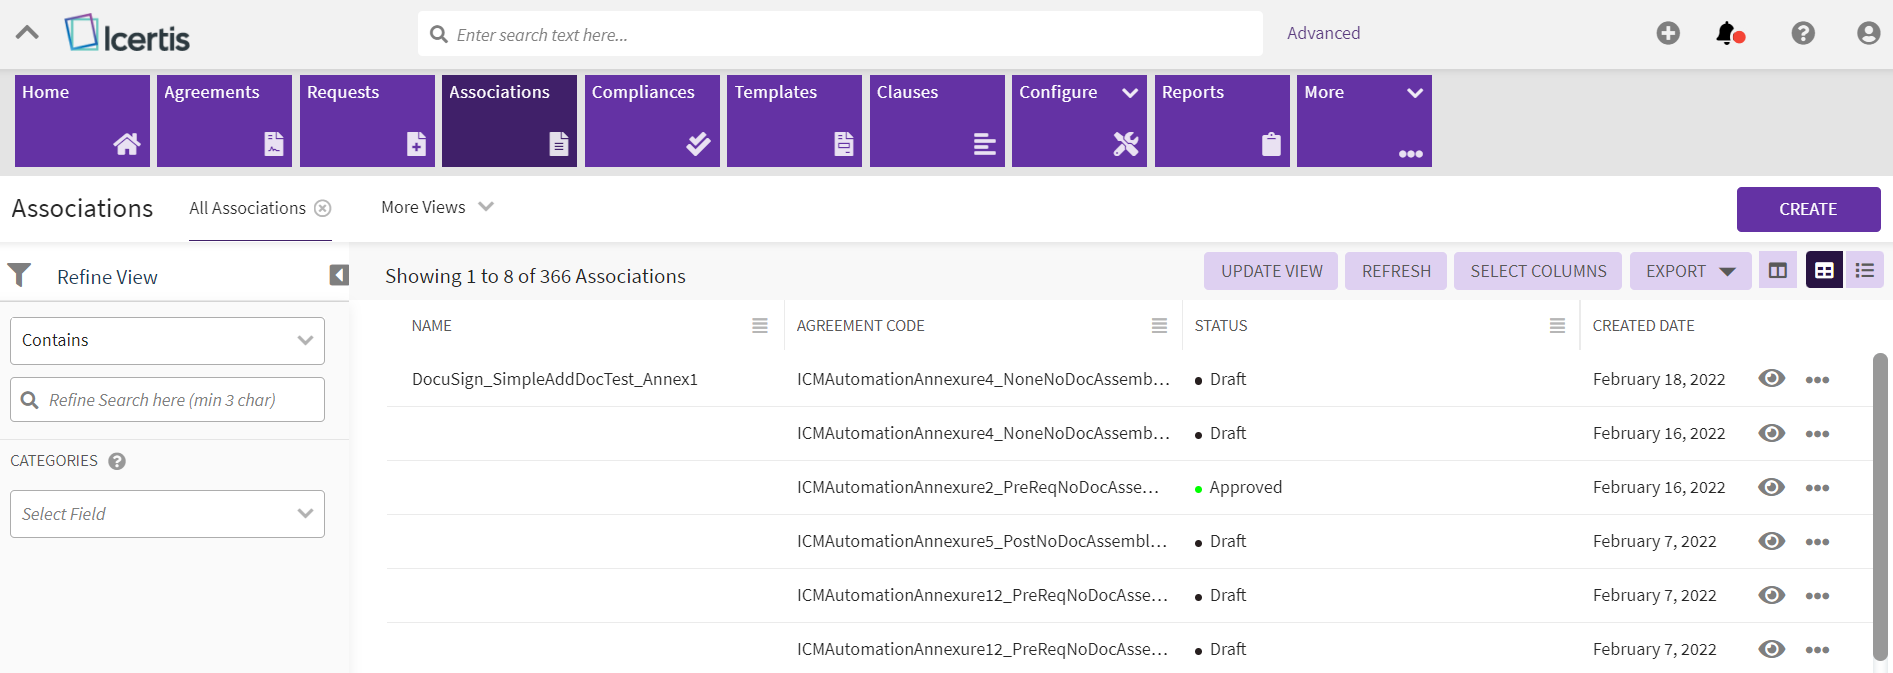Image resolution: width=1893 pixels, height=673 pixels.
Task: Expand the Contains filter dropdown
Action: 167,341
